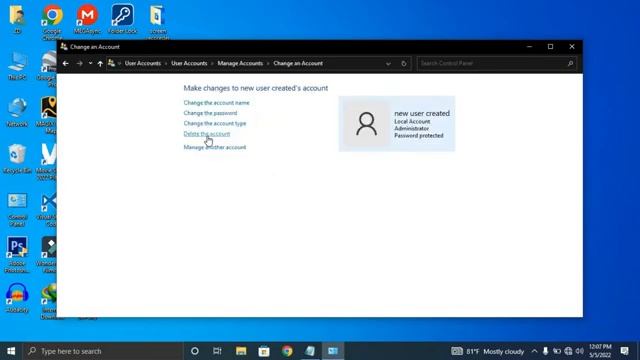Select the Control Panel desktop icon

coord(17,209)
